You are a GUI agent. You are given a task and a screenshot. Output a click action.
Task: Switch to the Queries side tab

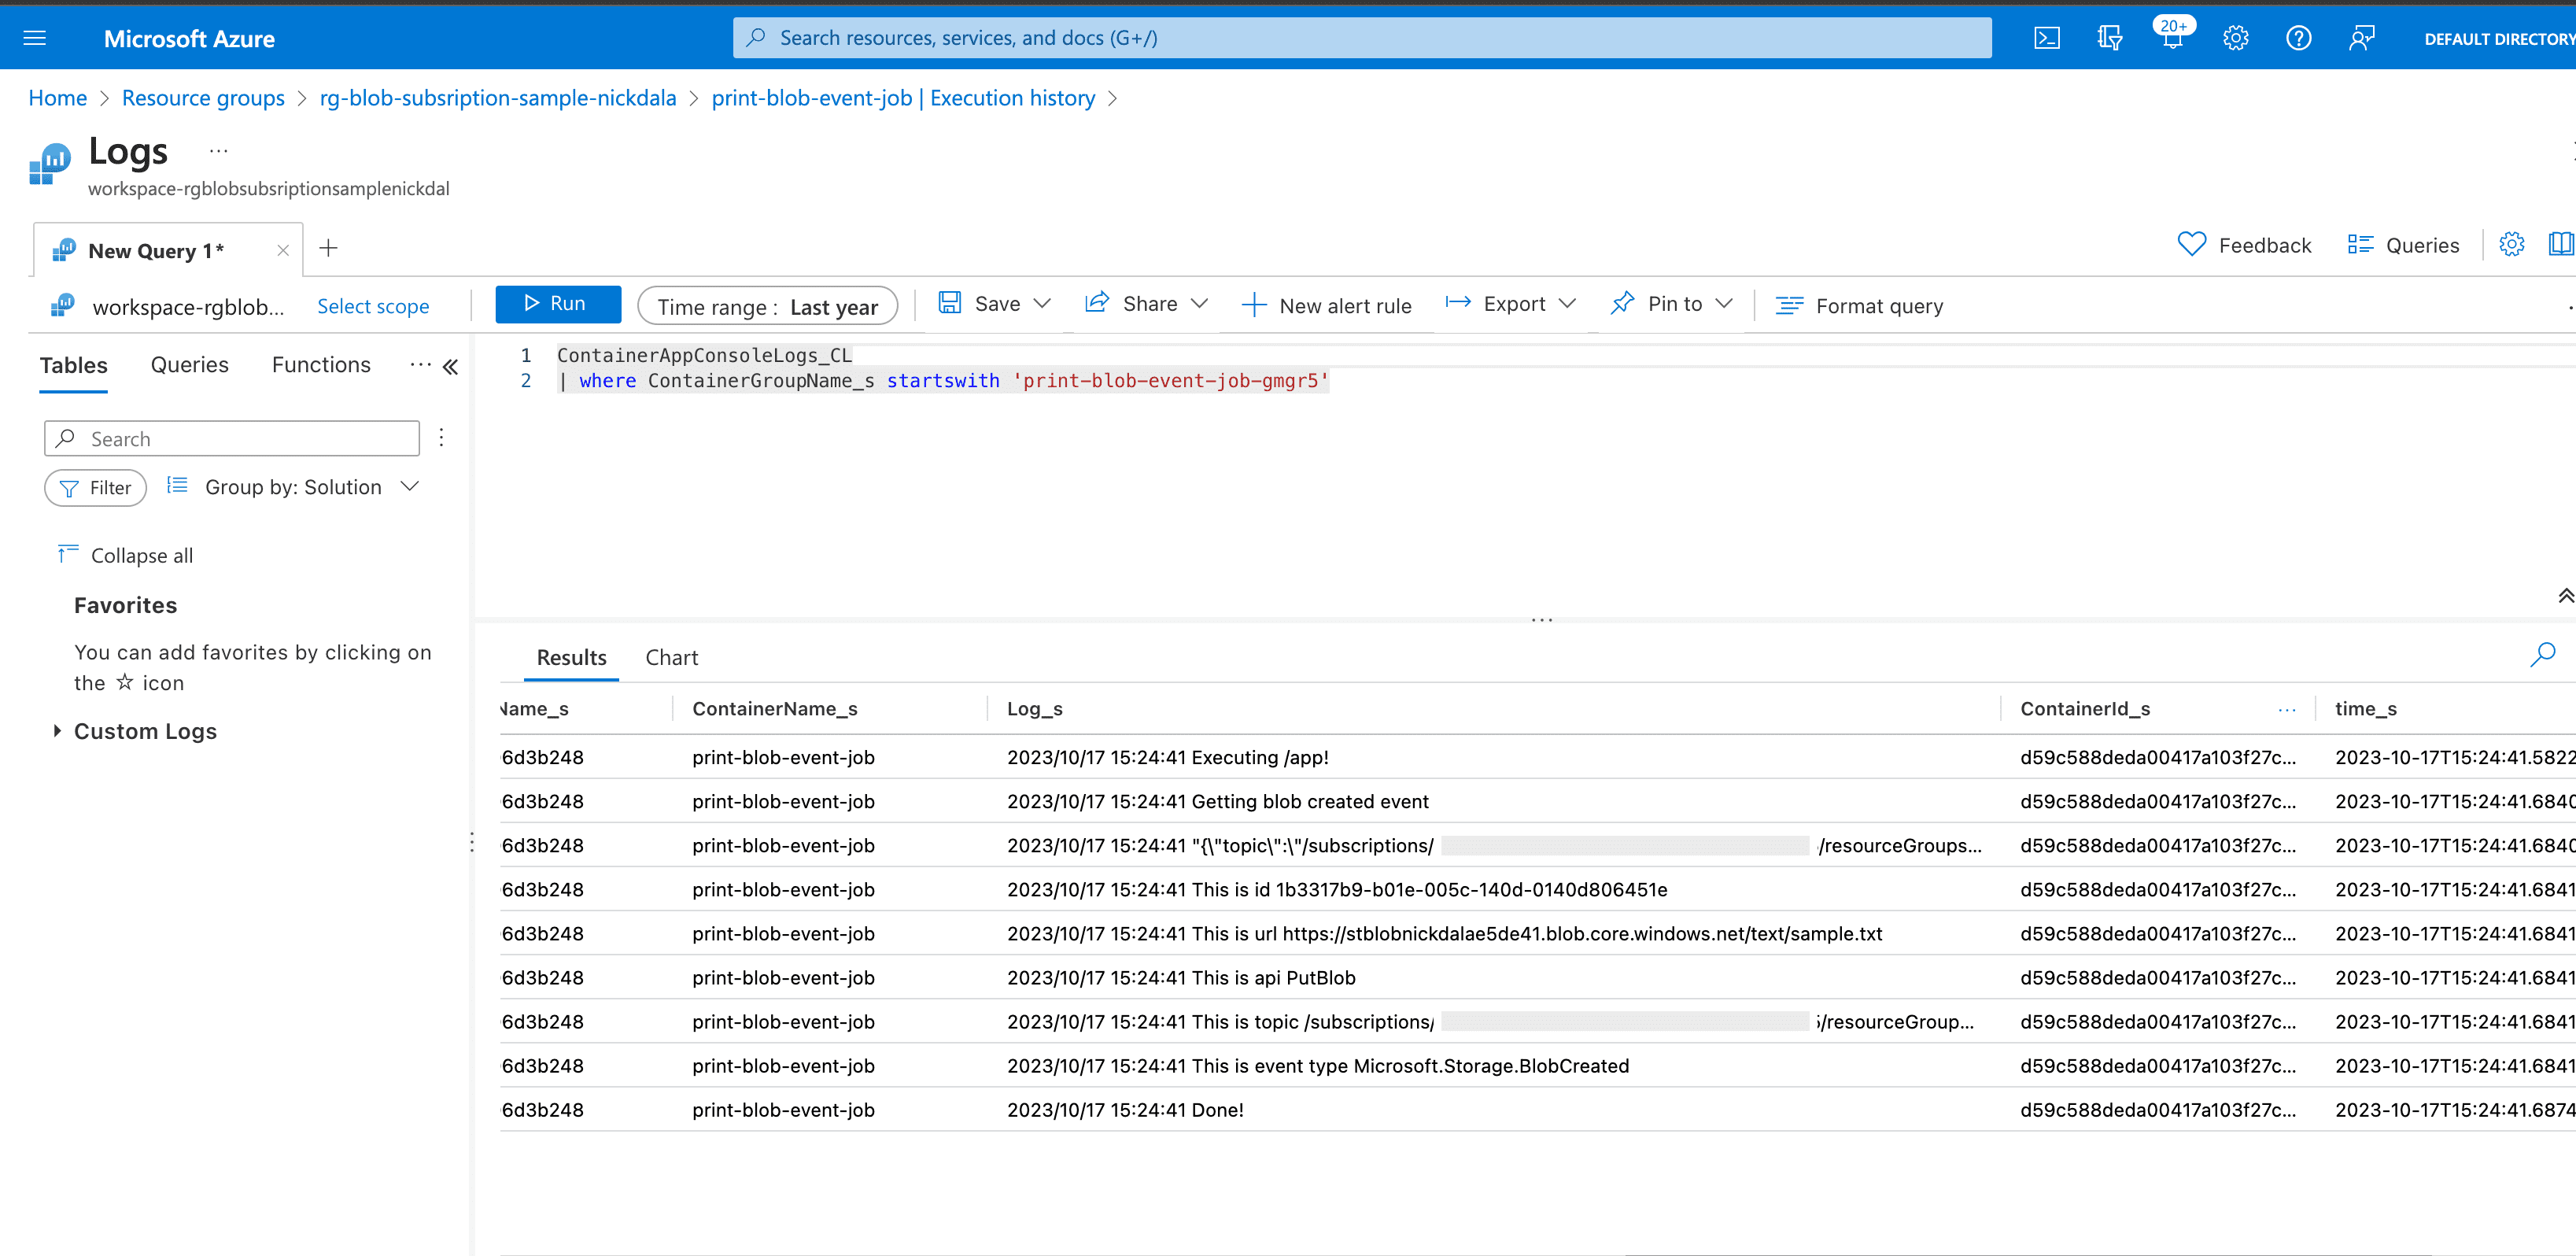(190, 365)
